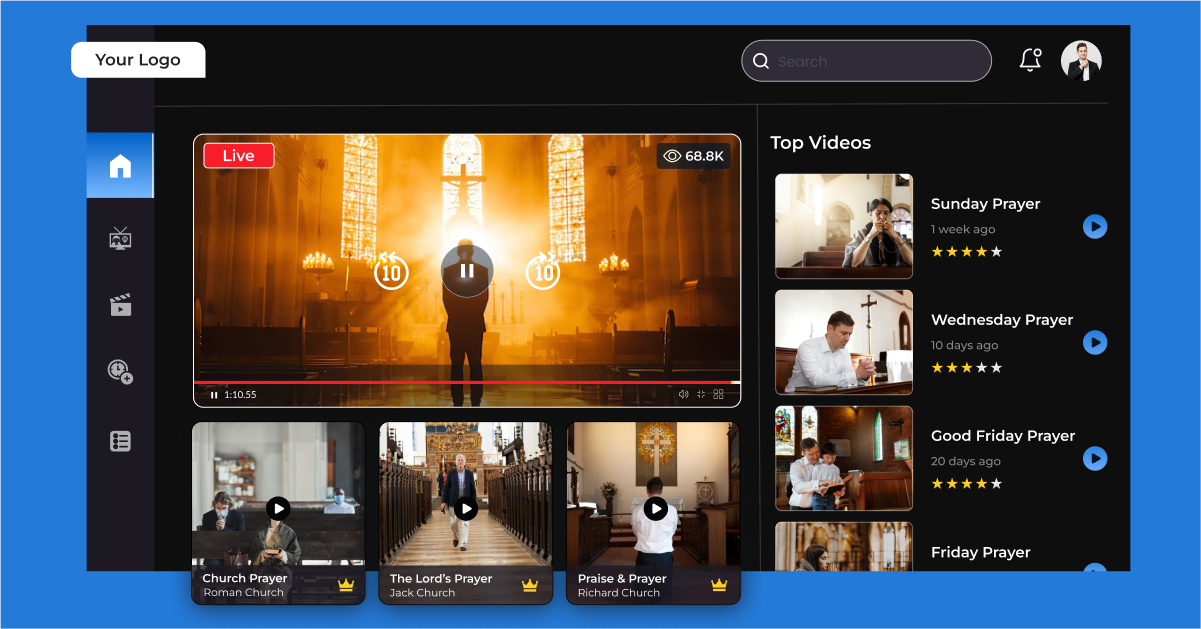Play the Wednesday Prayer video
Screen dimensions: 1201x629
(x=1095, y=342)
